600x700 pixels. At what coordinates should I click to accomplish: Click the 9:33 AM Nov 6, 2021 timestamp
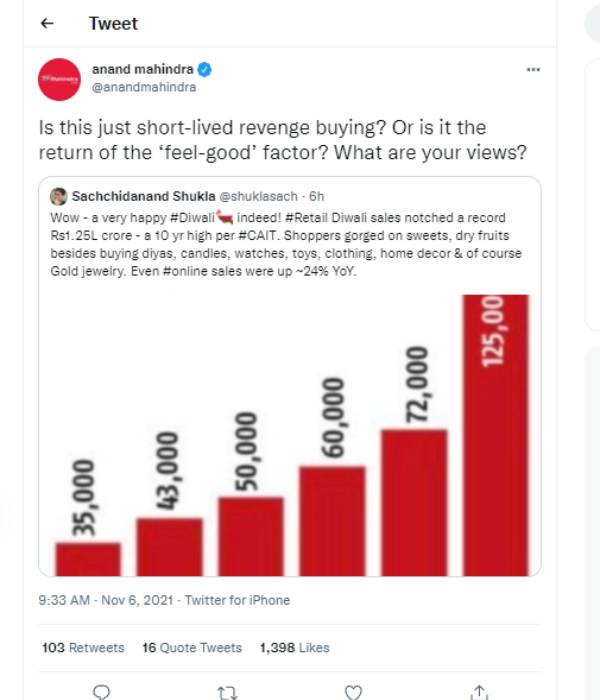click(102, 600)
